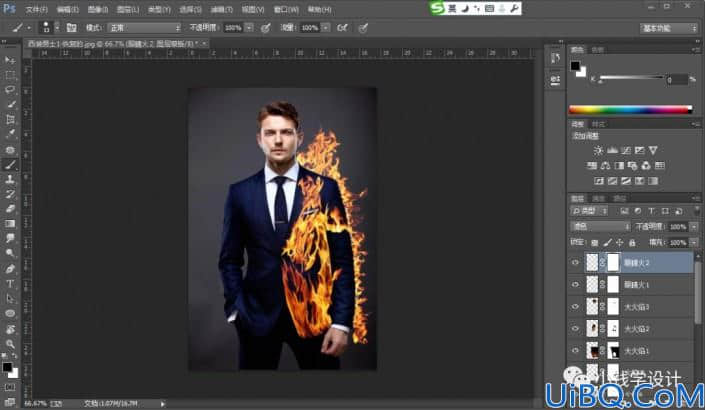
Task: Add a Hue/Saturation adjustment layer
Action: (x=592, y=165)
